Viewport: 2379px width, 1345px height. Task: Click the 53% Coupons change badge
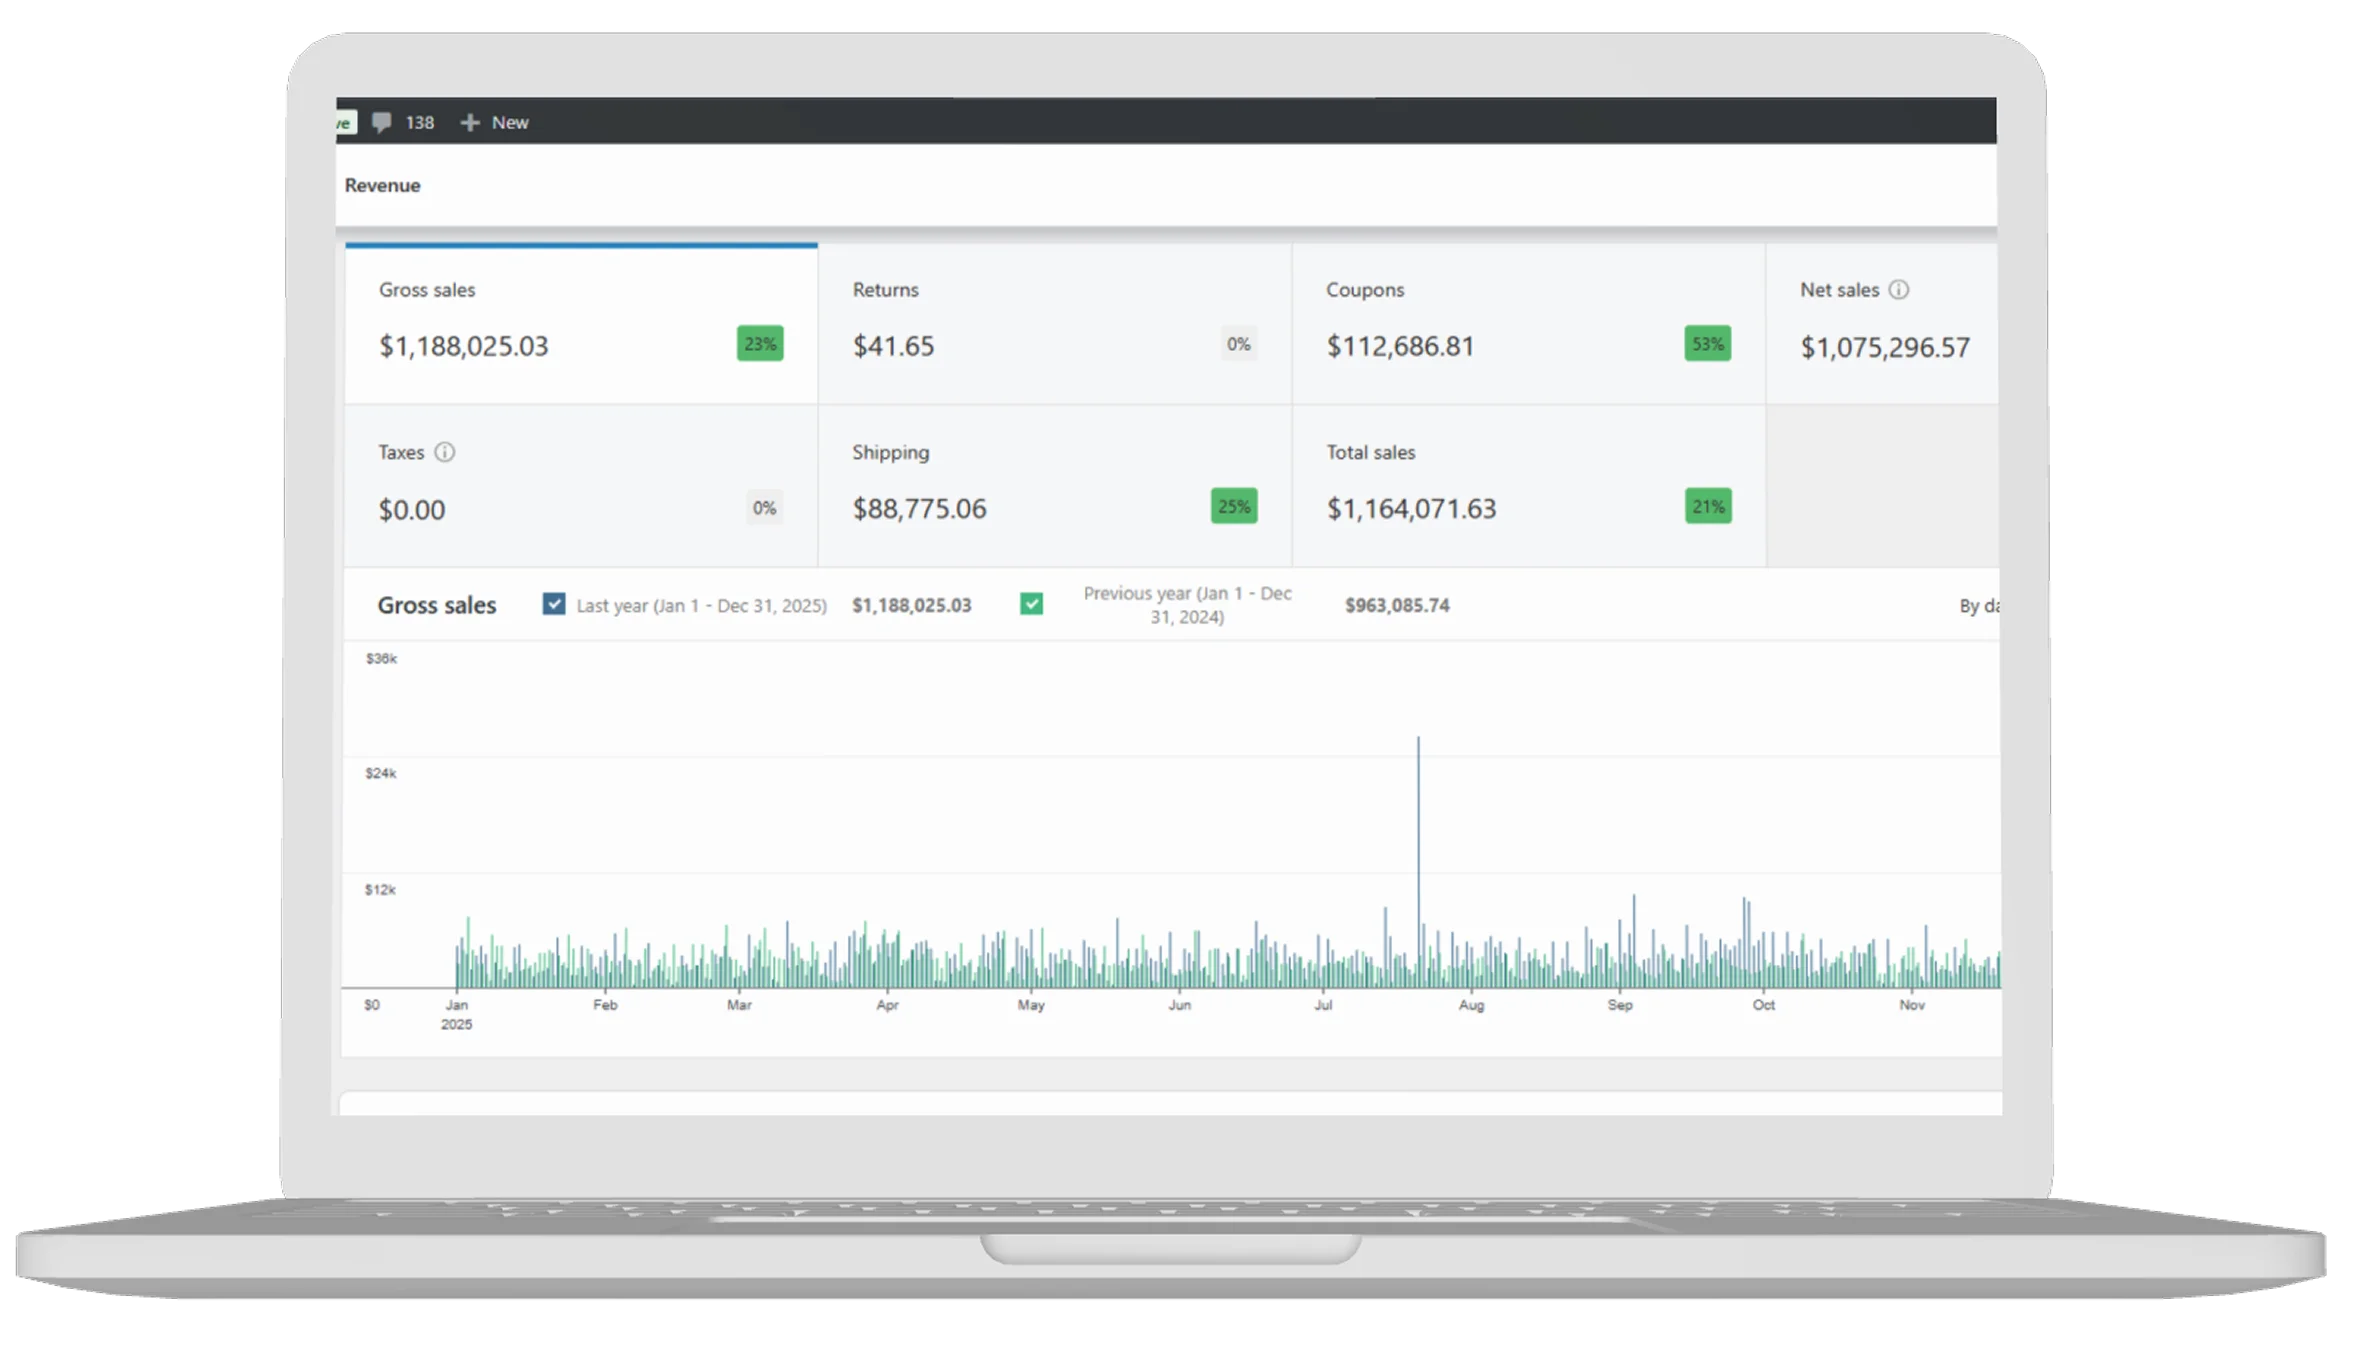1707,344
